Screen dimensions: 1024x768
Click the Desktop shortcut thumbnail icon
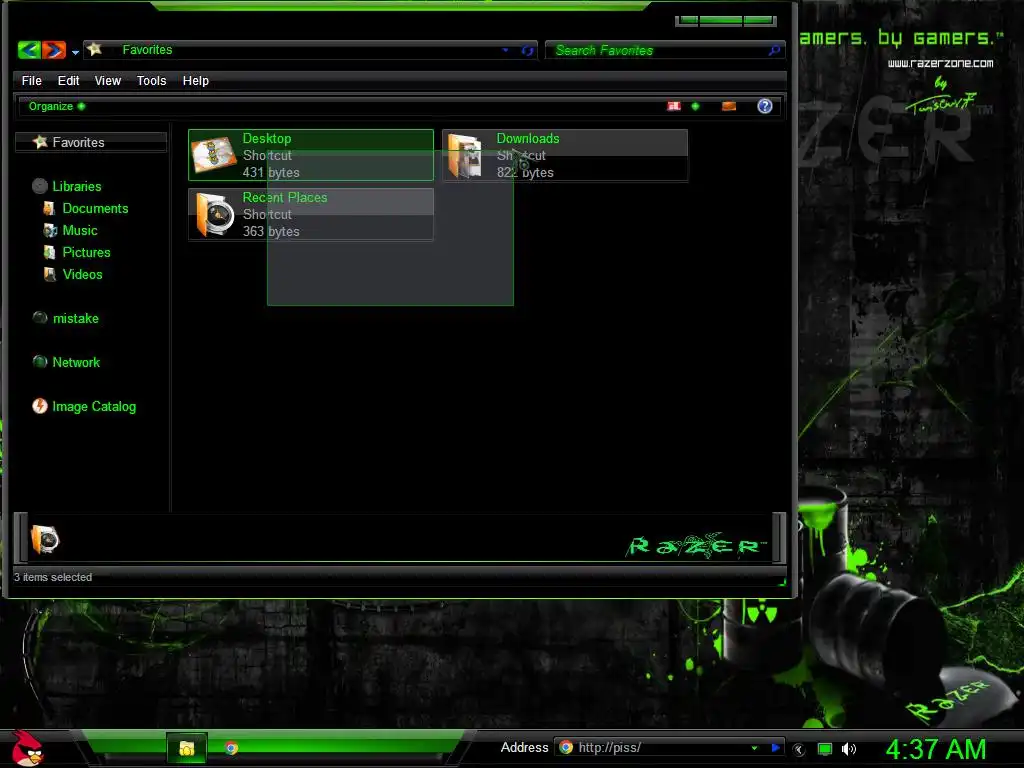214,155
